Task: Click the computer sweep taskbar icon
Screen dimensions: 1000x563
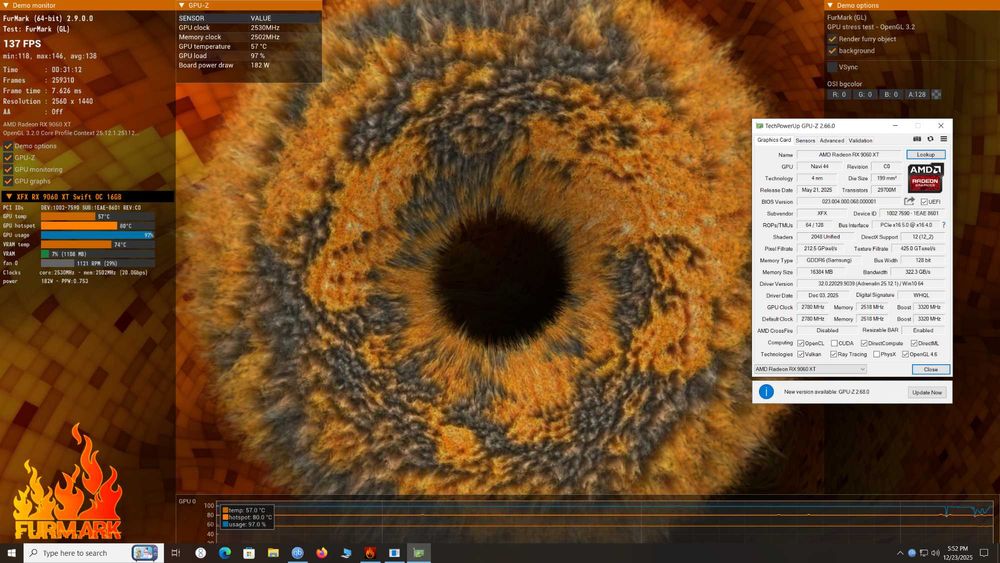Action: 346,553
